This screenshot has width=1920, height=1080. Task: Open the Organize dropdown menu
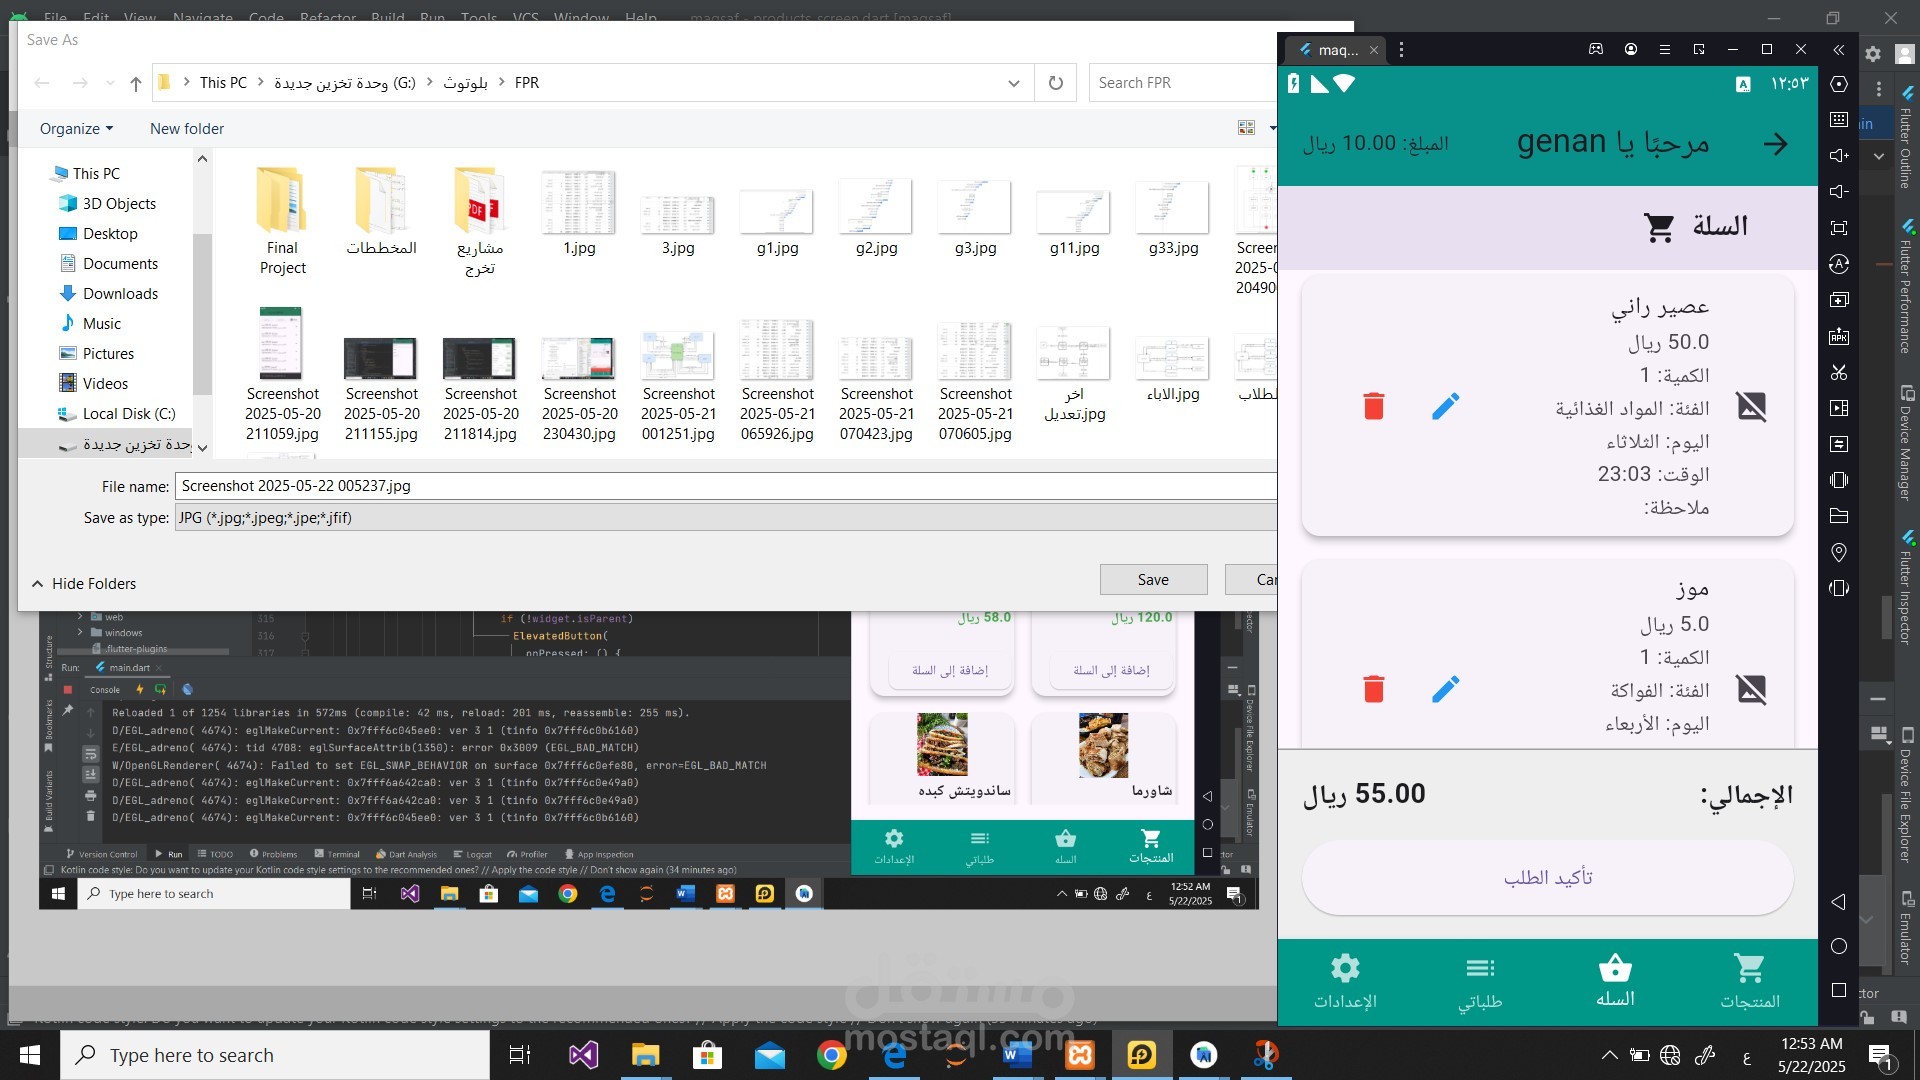click(x=77, y=129)
